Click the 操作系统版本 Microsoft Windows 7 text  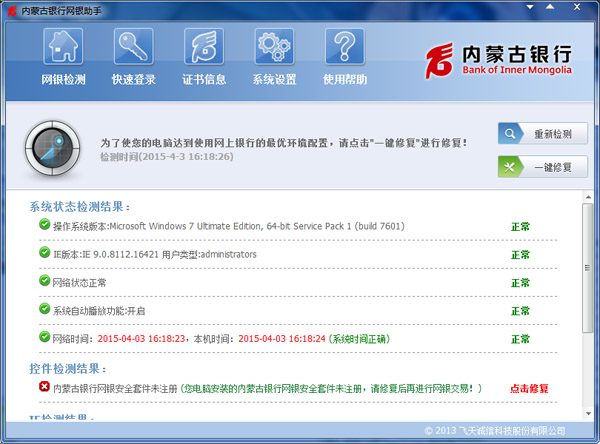(228, 226)
